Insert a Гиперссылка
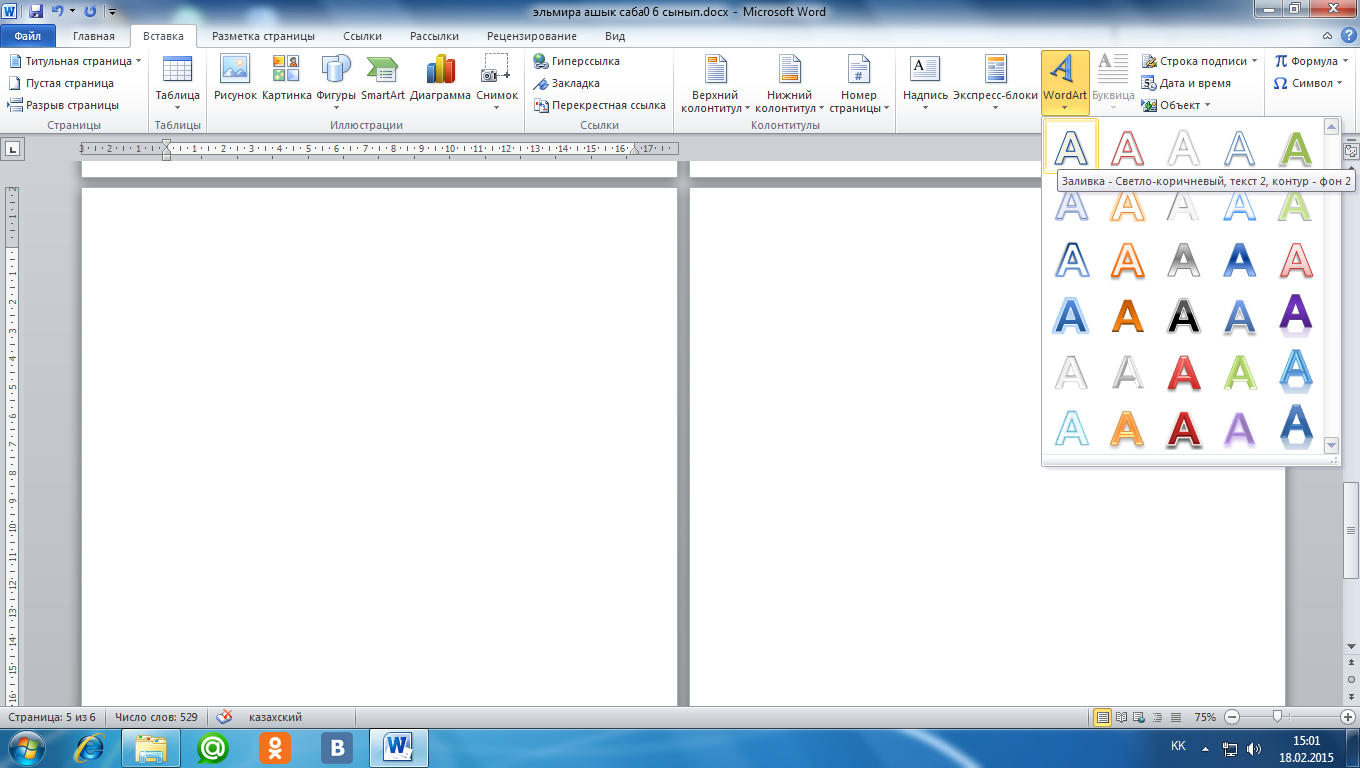This screenshot has width=1360, height=768. (x=577, y=61)
